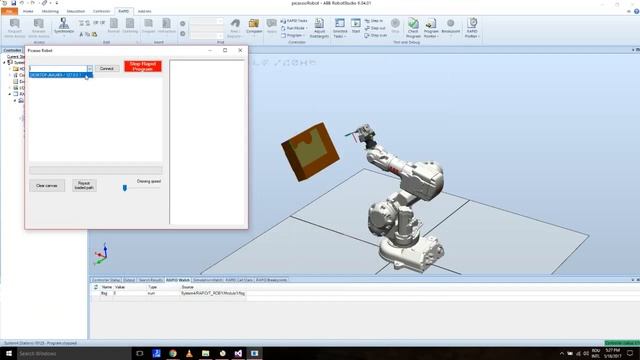This screenshot has width=640, height=360.
Task: Switch to the Add-Ins ribbon tab
Action: coord(144,11)
